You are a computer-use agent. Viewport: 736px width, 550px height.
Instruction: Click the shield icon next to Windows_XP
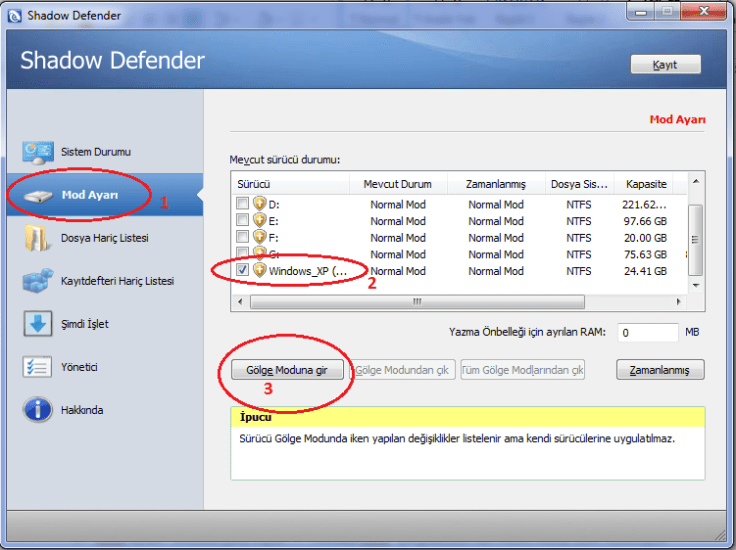pos(260,271)
